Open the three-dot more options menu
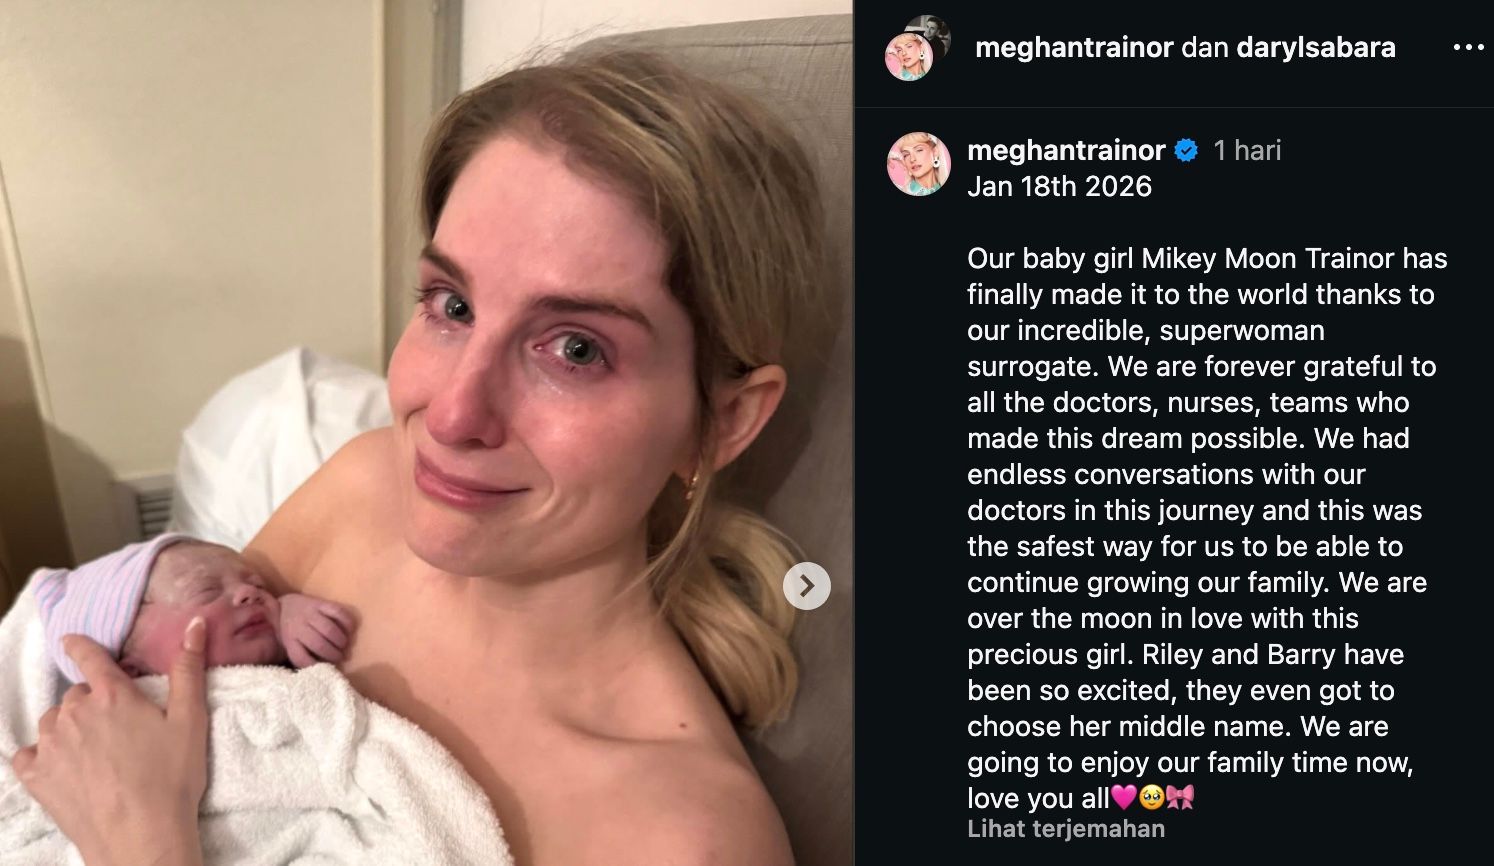The width and height of the screenshot is (1494, 866). click(1468, 47)
